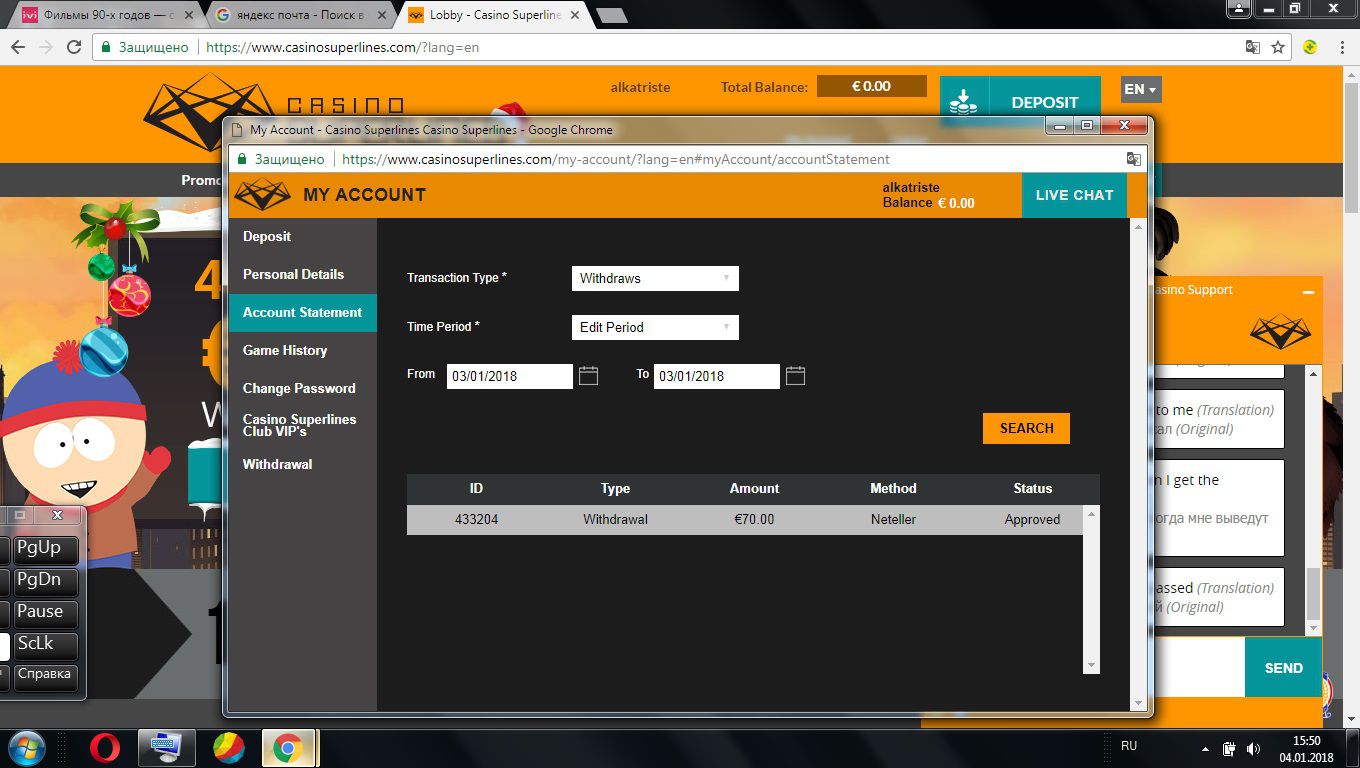The height and width of the screenshot is (768, 1360).
Task: Click the Справка on-screen keyboard button
Action: (45, 676)
